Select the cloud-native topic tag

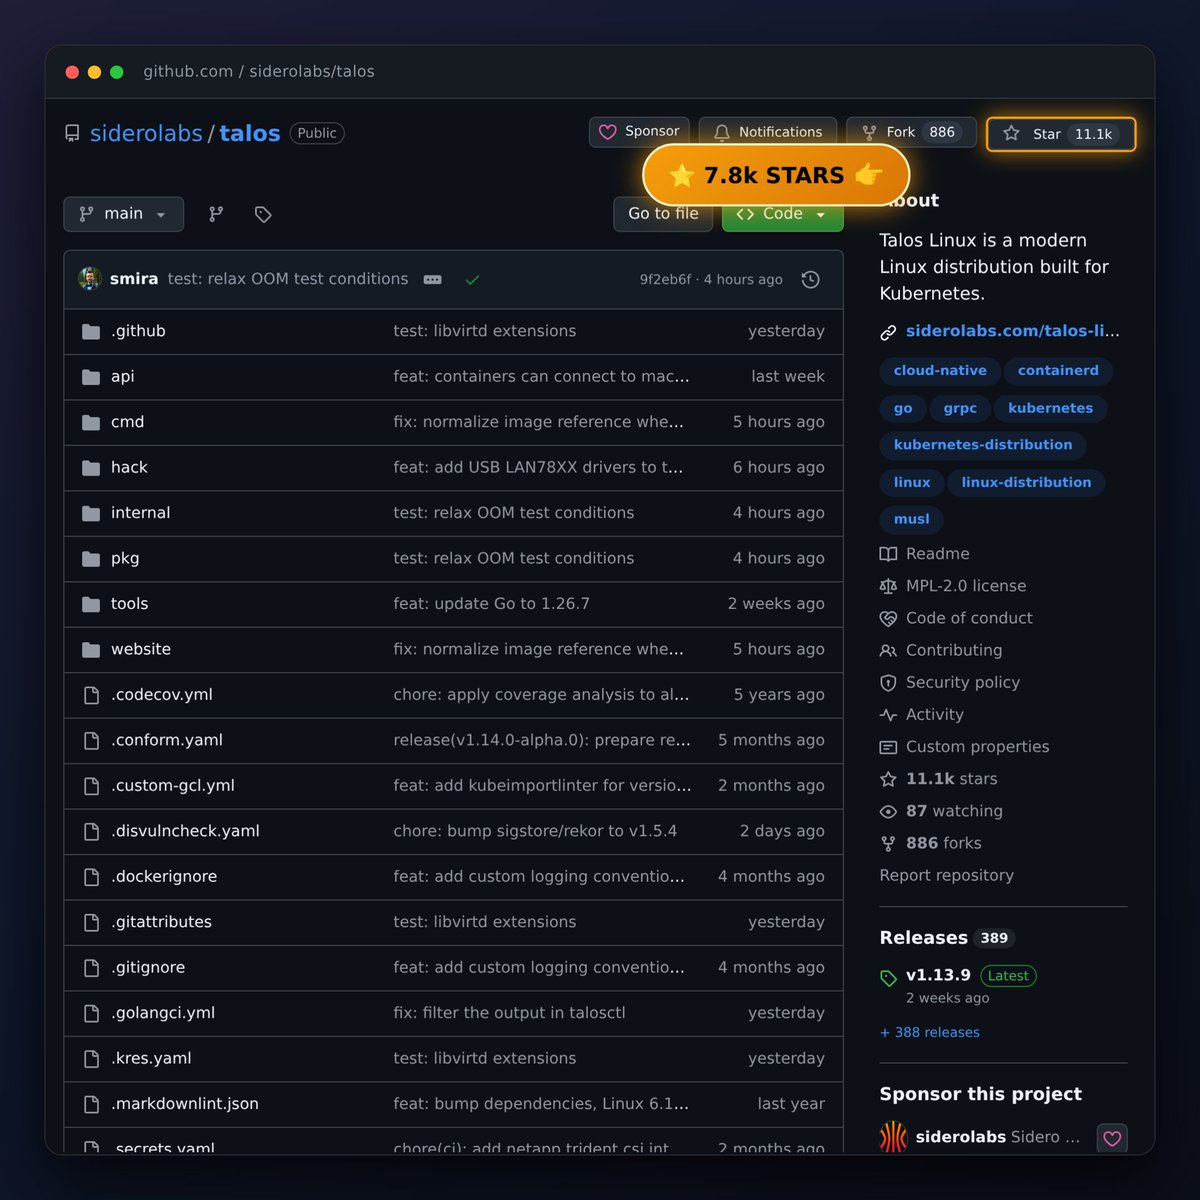click(940, 371)
